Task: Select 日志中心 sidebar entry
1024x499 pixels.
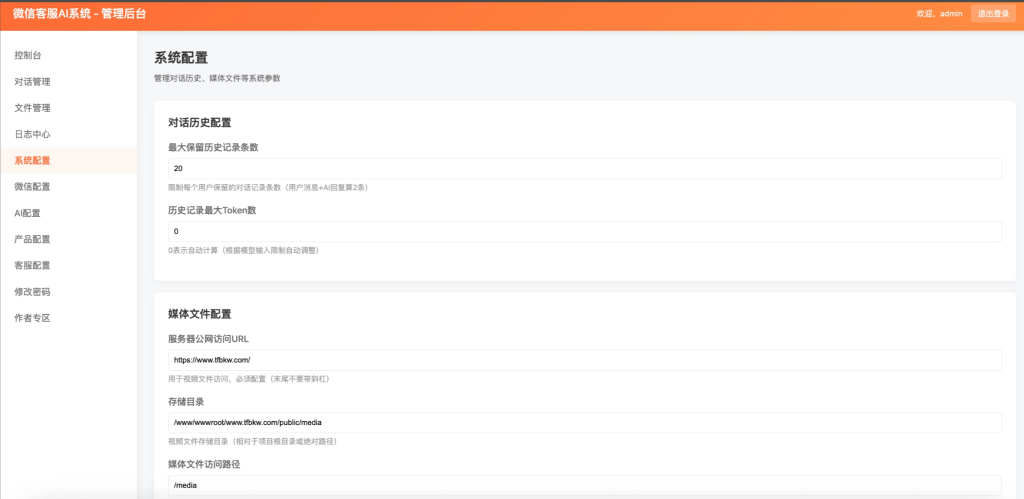Action: pos(32,134)
